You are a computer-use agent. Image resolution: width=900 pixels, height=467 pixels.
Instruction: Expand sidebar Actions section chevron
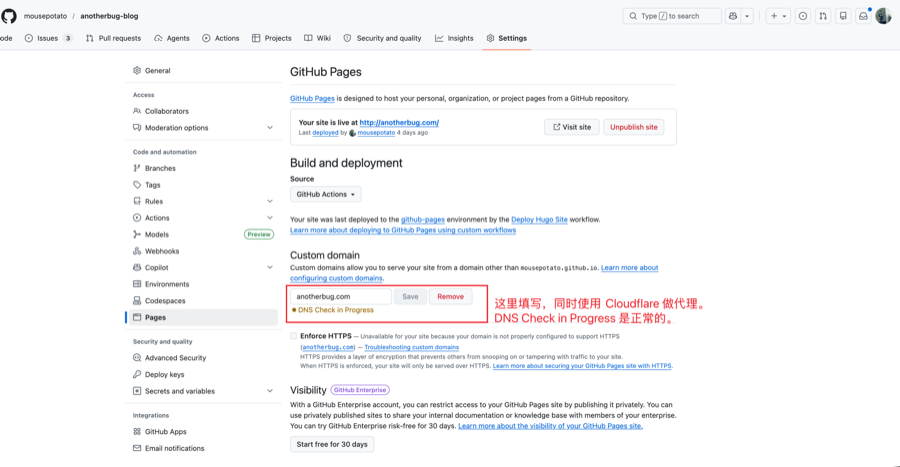270,218
